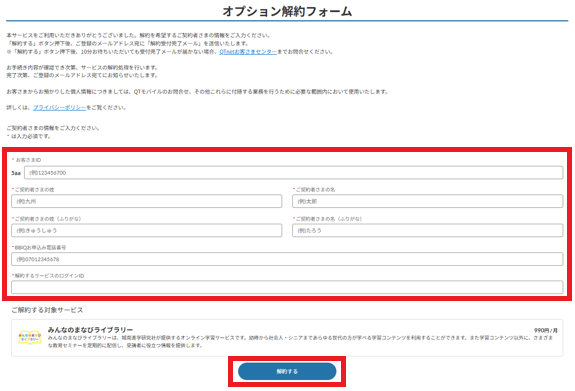Focus the BBIQお申込み電話番号 input field
This screenshot has height=391, width=575.
[287, 259]
